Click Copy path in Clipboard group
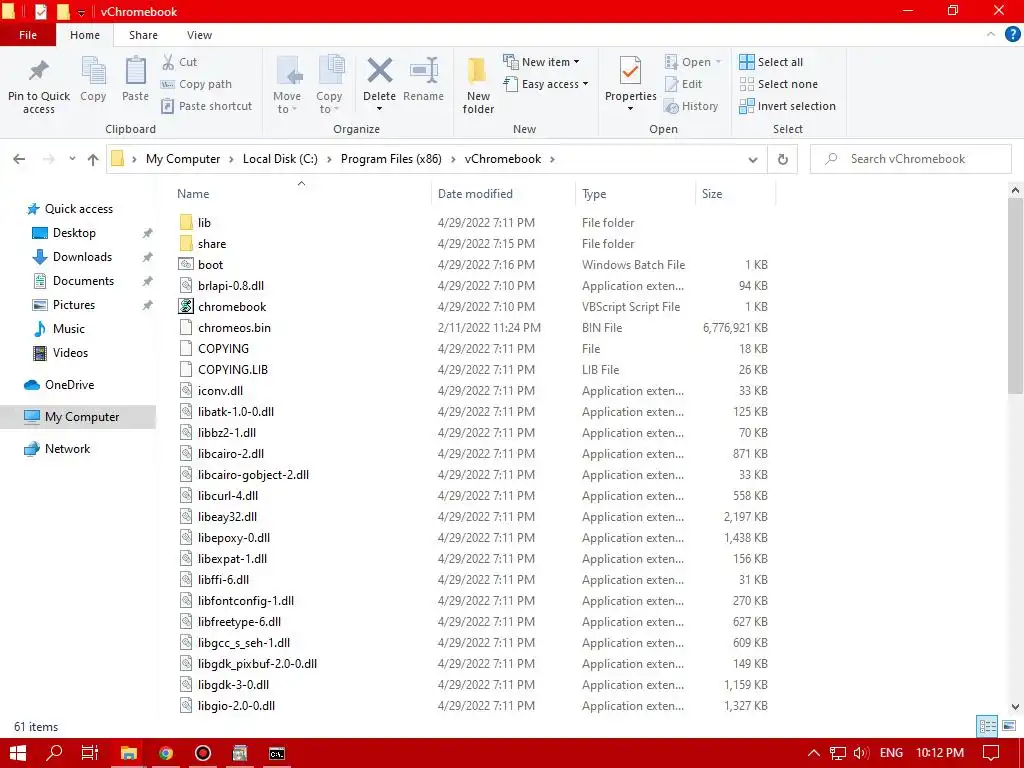The image size is (1024, 768). [196, 84]
